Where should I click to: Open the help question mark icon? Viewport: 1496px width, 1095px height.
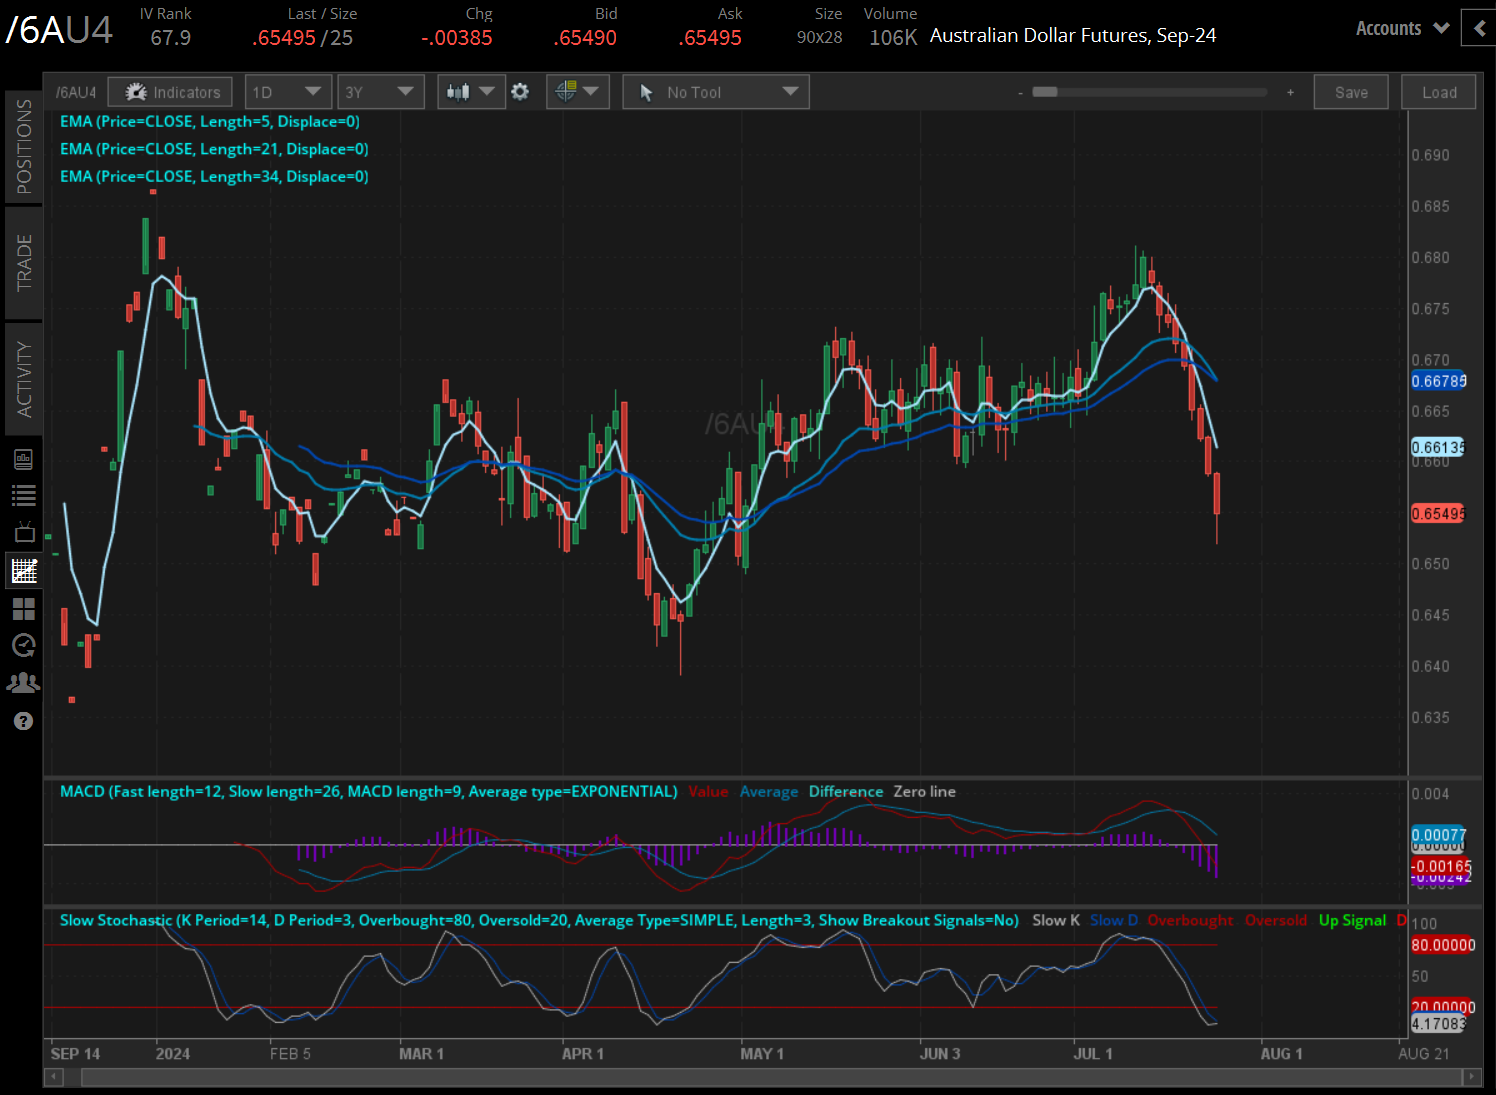point(23,720)
